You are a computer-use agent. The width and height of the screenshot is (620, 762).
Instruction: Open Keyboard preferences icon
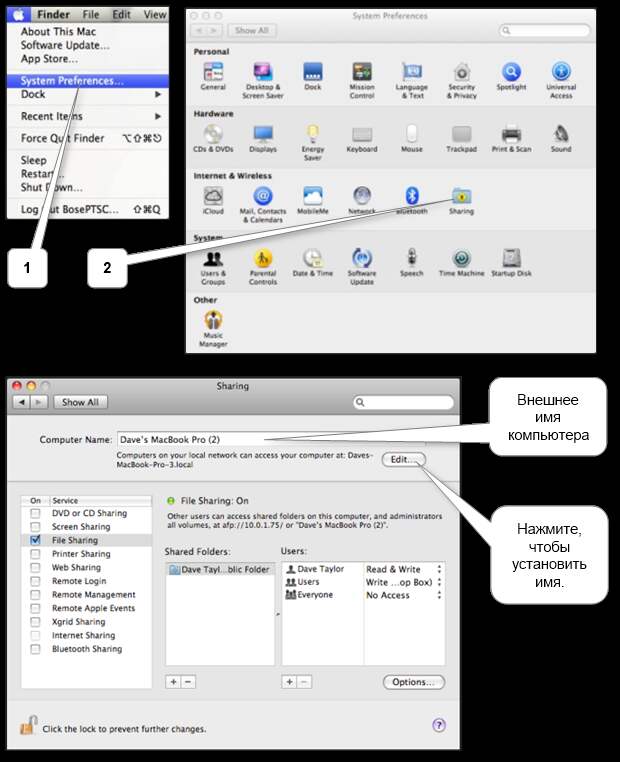[362, 134]
